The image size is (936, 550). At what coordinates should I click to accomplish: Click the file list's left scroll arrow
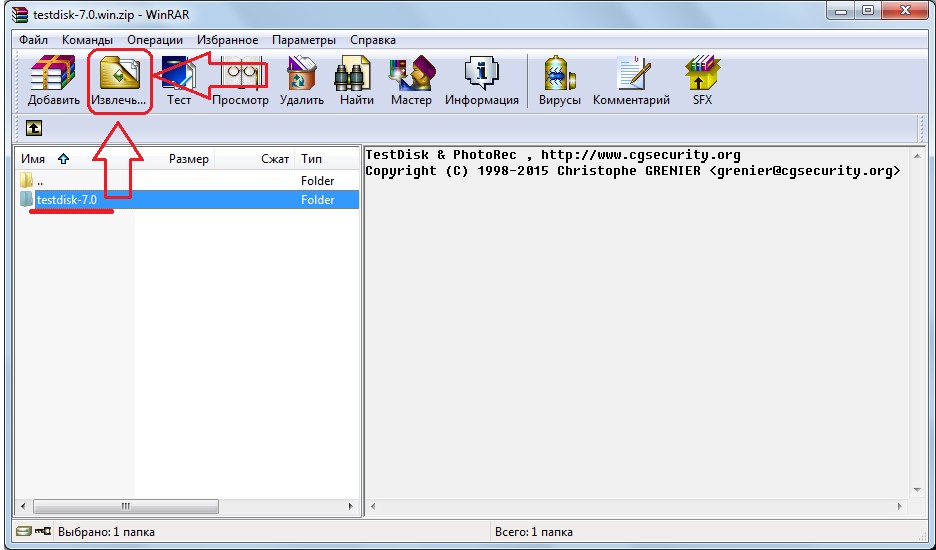(x=23, y=506)
